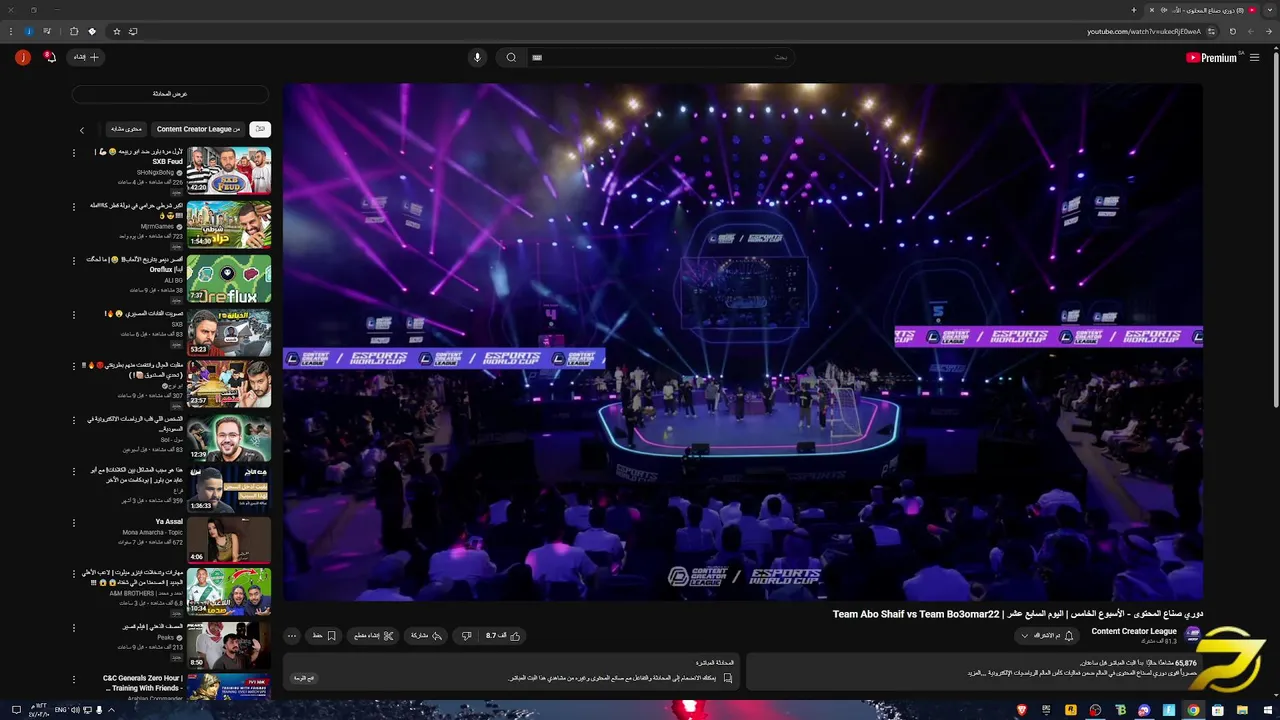
Task: Open the Peaks 8:50 video thumbnail
Action: pyautogui.click(x=229, y=646)
